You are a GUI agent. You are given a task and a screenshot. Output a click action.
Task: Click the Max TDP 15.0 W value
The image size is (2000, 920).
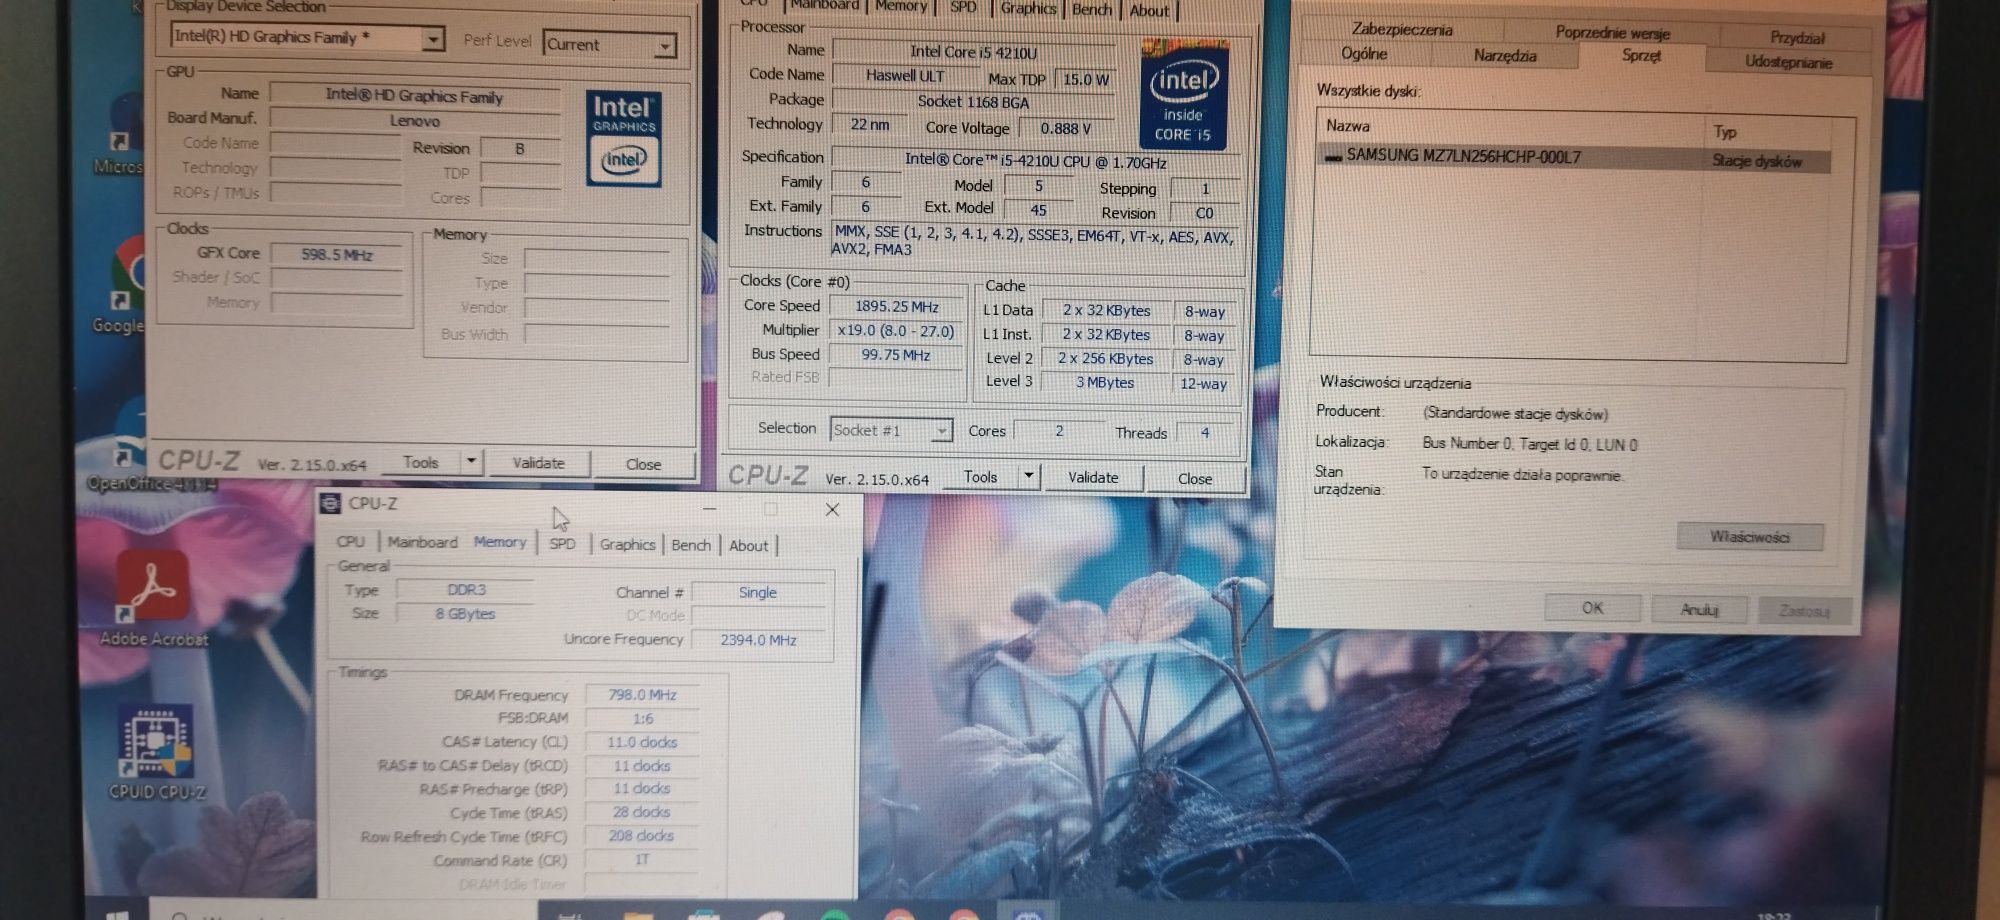pos(1086,80)
